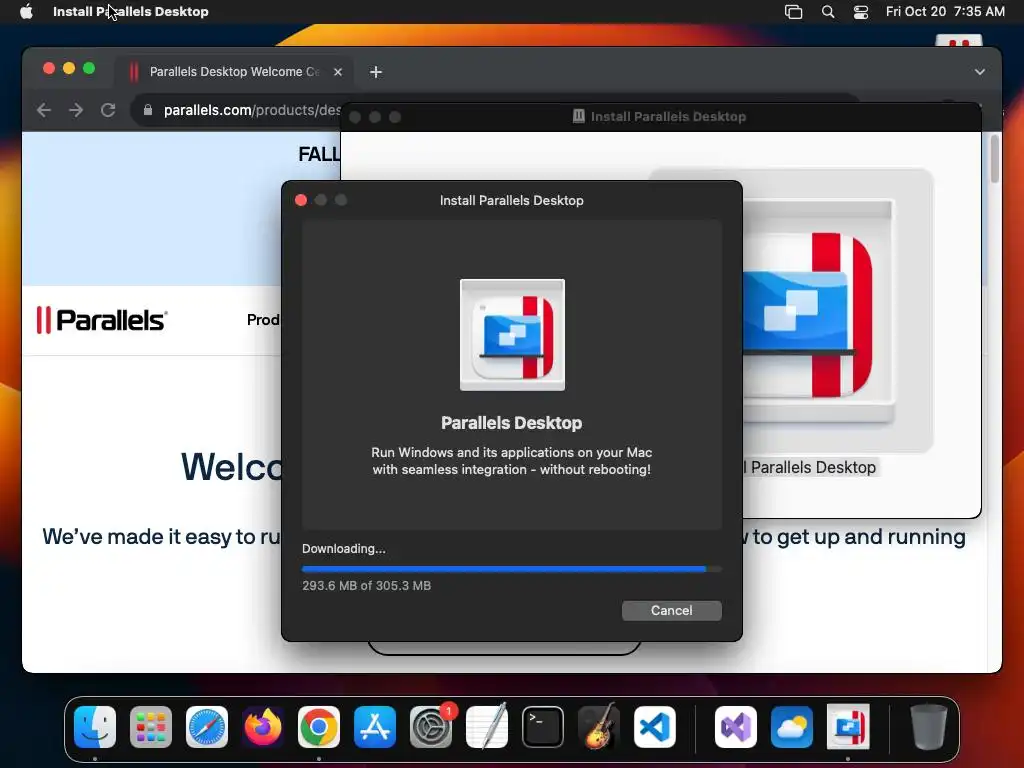1024x768 pixels.
Task: Go back in Chrome
Action: point(44,110)
